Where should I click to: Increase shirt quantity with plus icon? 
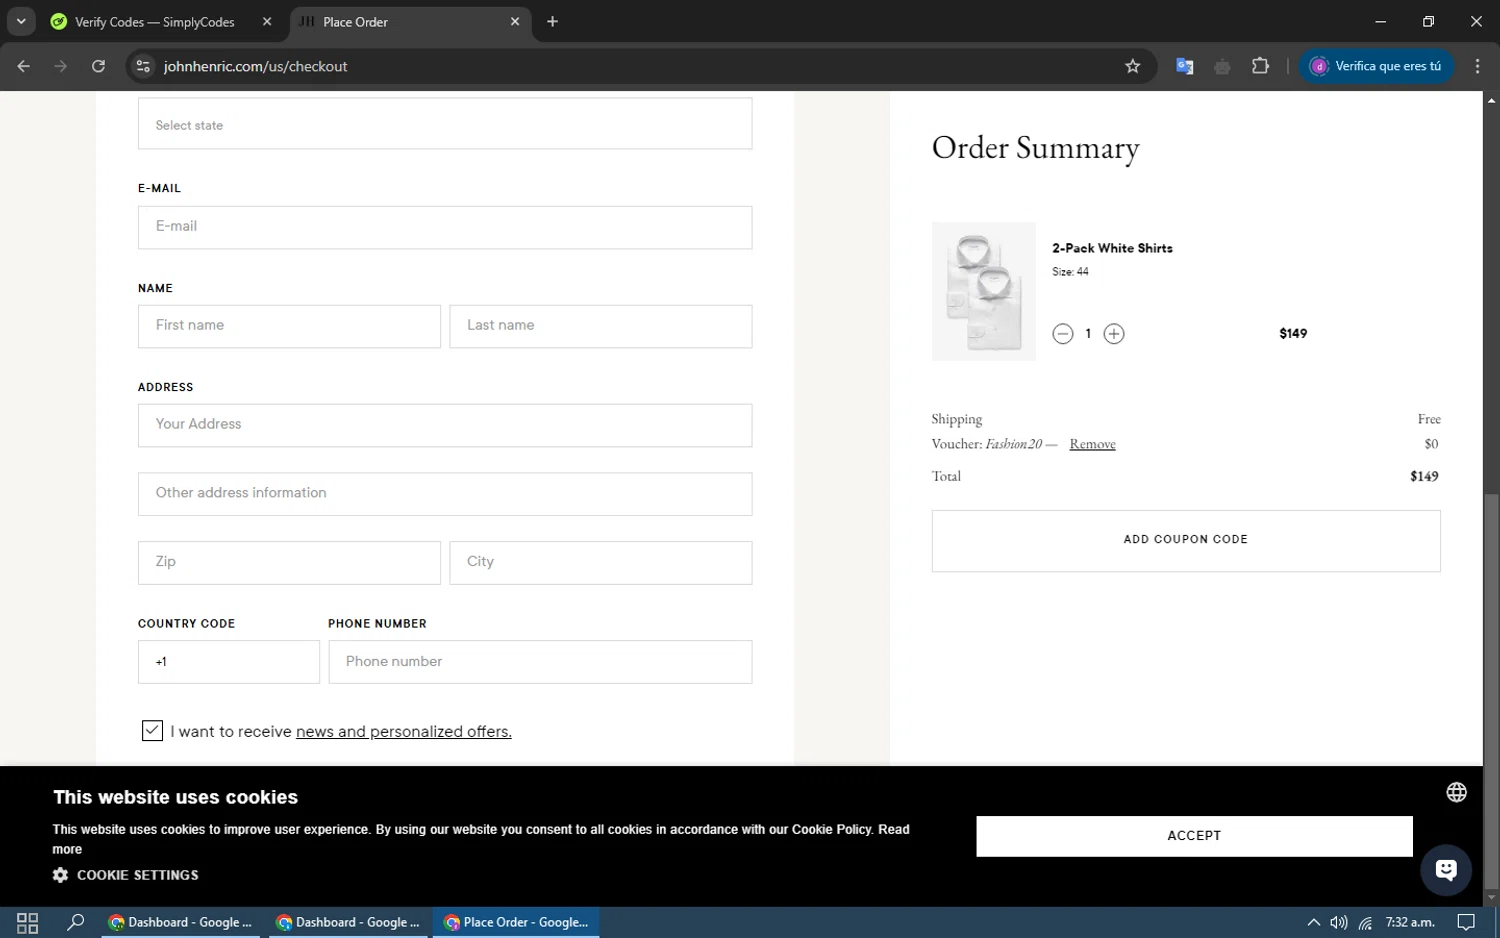(1114, 334)
